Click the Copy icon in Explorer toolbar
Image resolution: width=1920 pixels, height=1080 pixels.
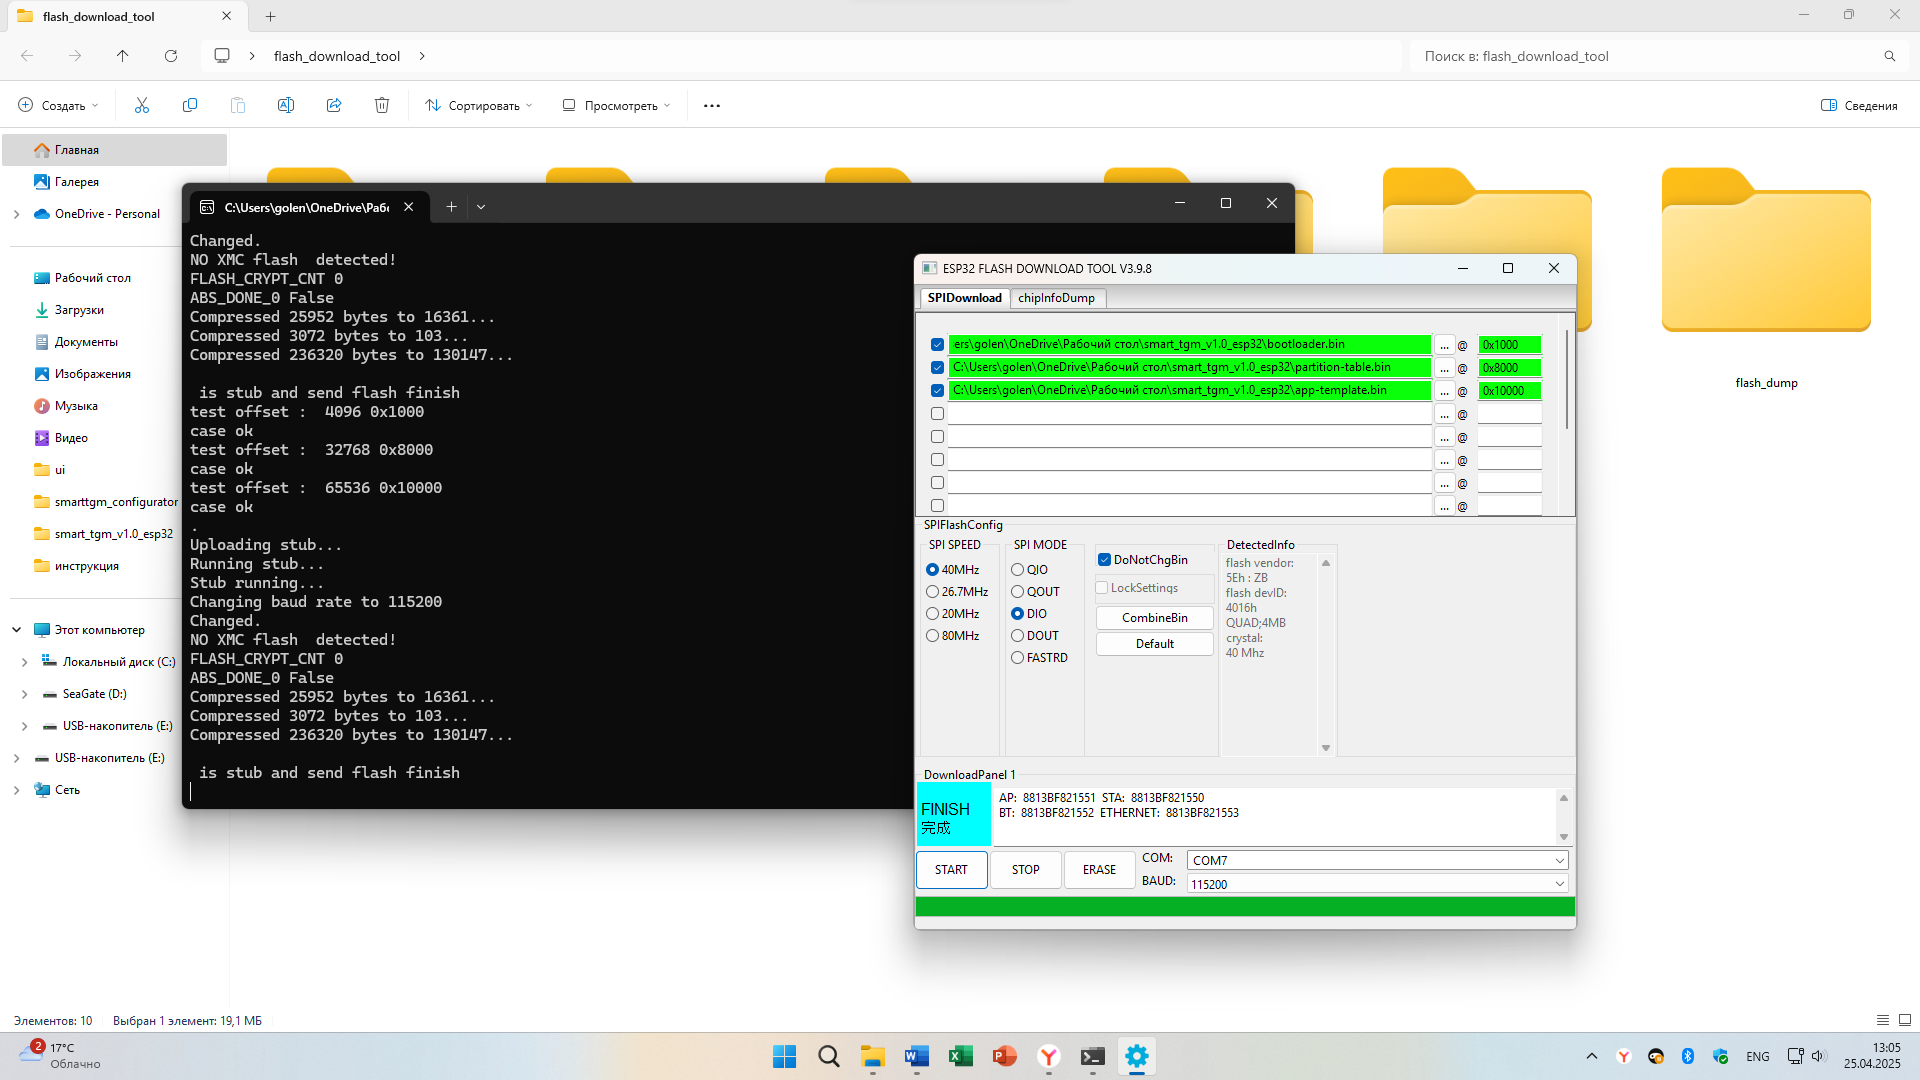tap(190, 105)
